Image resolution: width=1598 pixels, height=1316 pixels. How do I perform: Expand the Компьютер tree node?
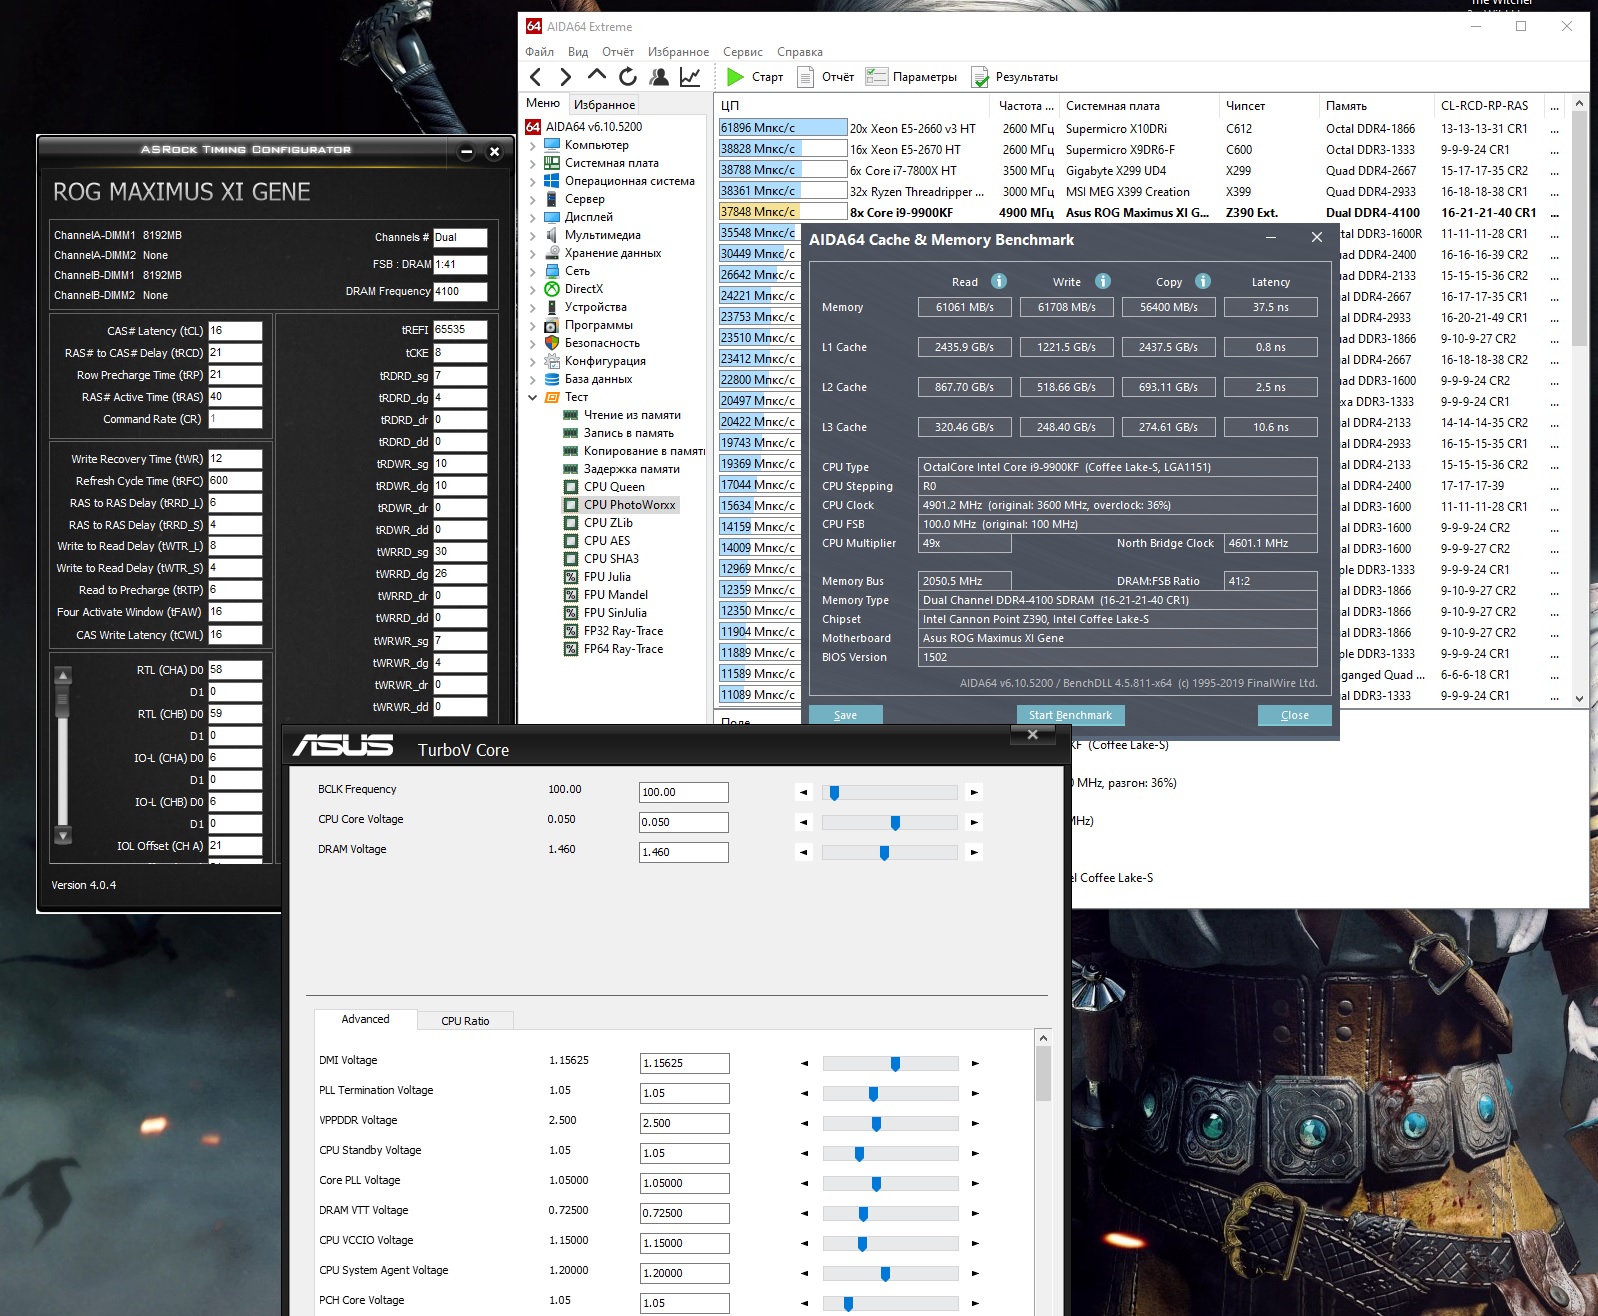[x=533, y=145]
